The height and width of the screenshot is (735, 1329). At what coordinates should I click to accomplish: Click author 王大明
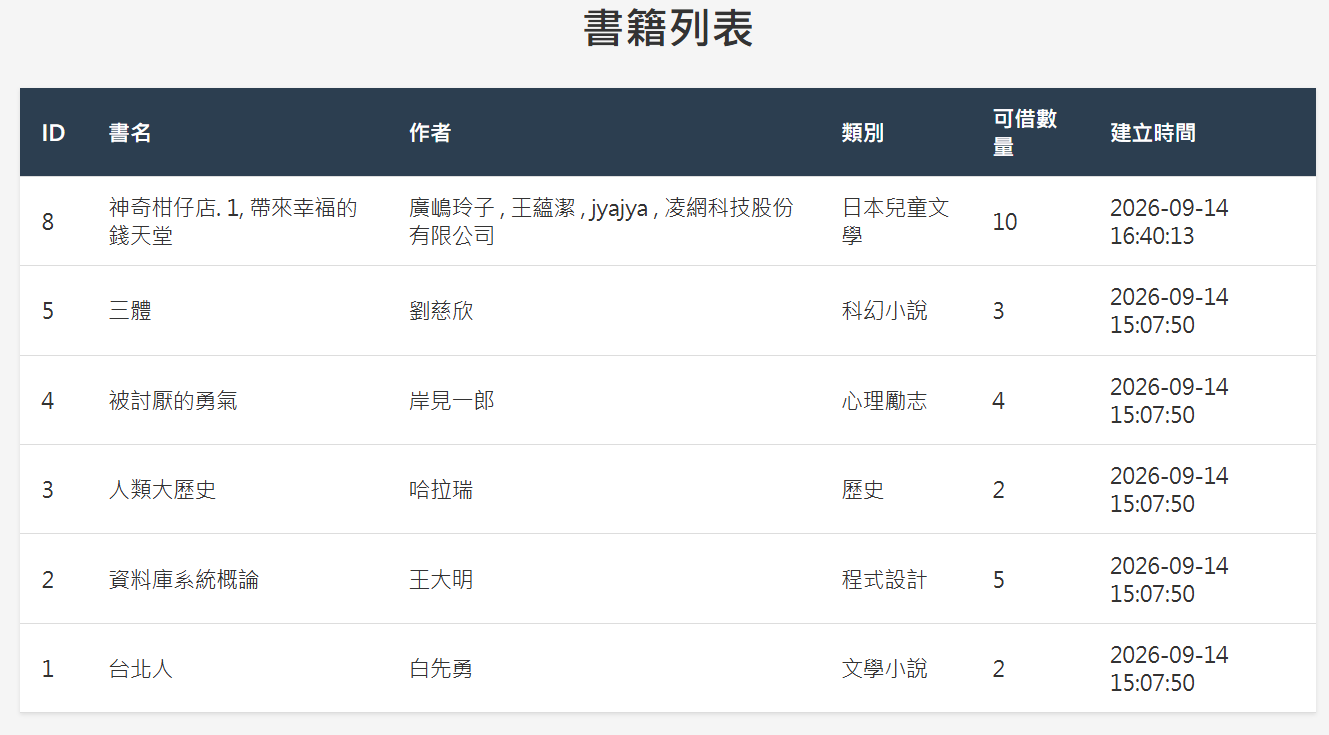click(441, 580)
